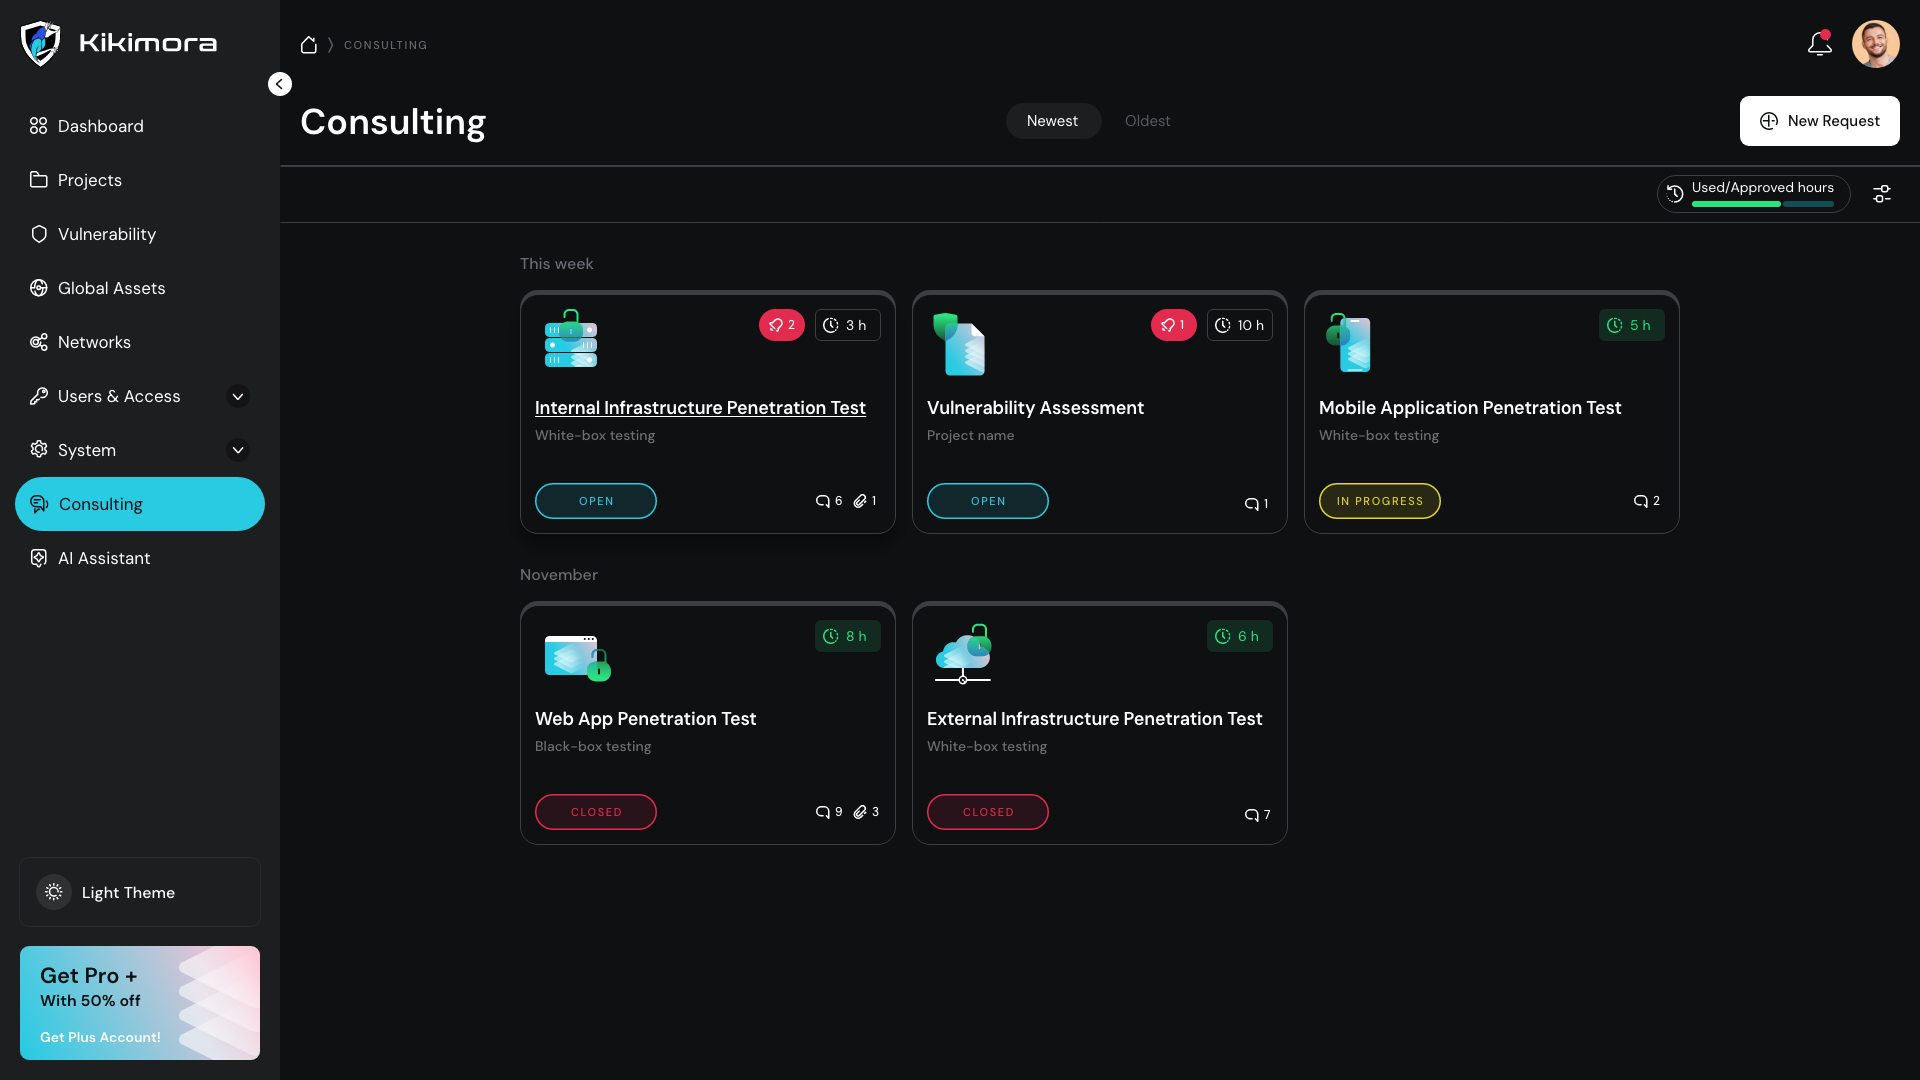Sort requests by Newest
Viewport: 1920px width, 1080px height.
coord(1053,121)
